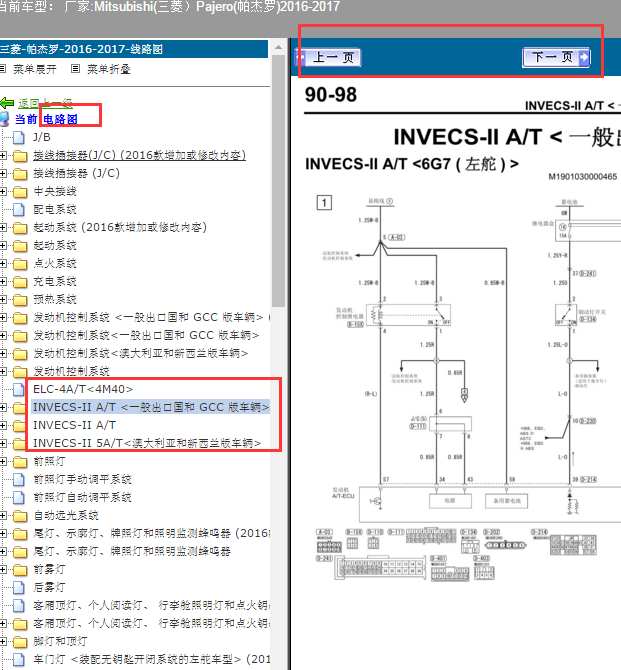This screenshot has width=621, height=670.
Task: Select INVECS-II A/T <一般出口国和 GCC 版车辆>
Action: pos(150,407)
